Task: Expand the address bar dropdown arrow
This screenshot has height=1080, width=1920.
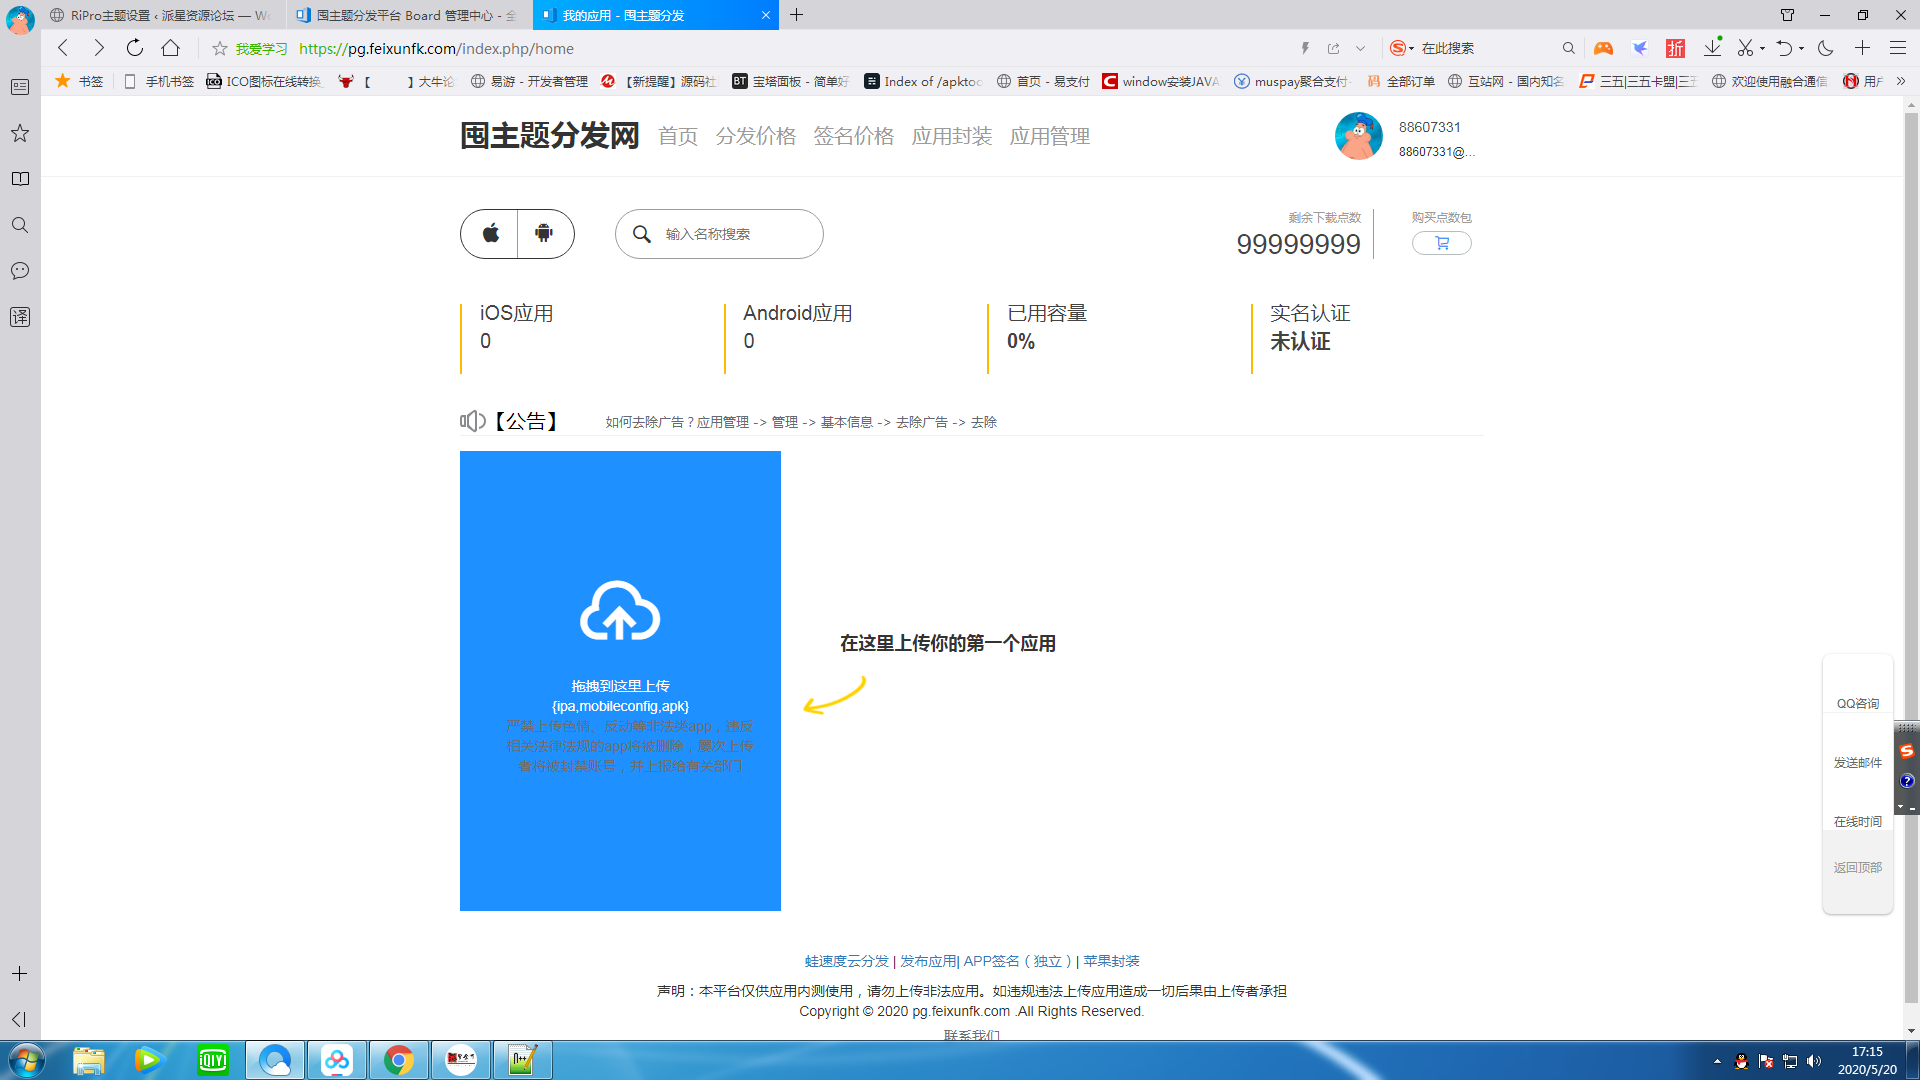Action: (1360, 48)
